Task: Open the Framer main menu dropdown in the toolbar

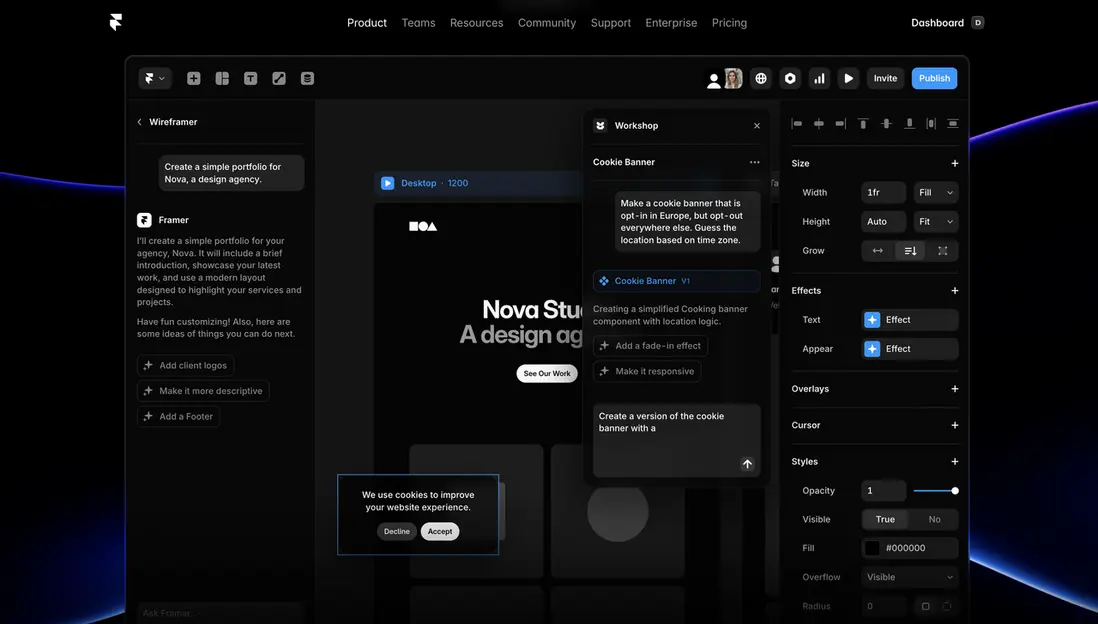Action: tap(155, 78)
